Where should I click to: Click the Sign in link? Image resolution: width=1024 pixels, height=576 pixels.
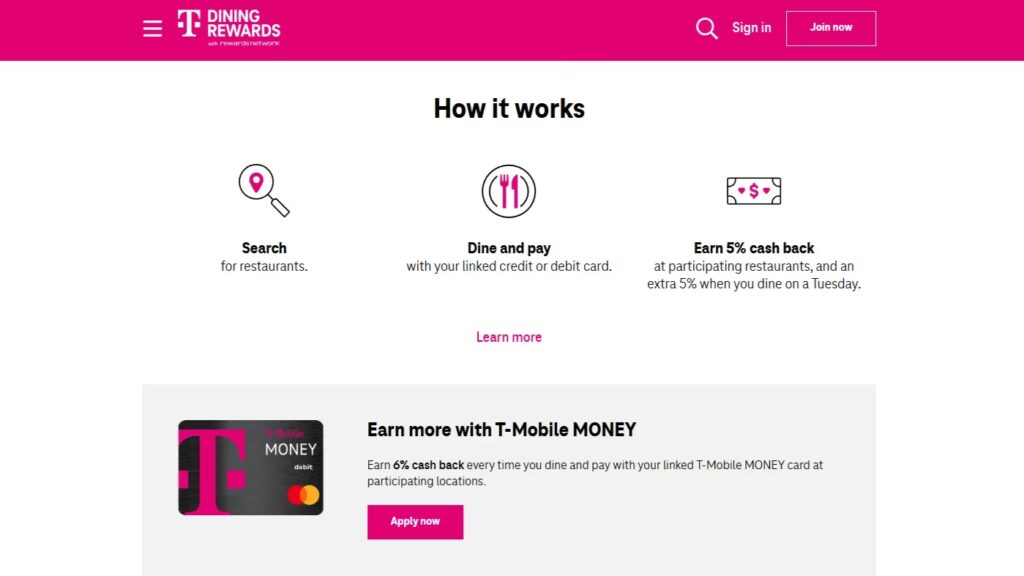751,28
